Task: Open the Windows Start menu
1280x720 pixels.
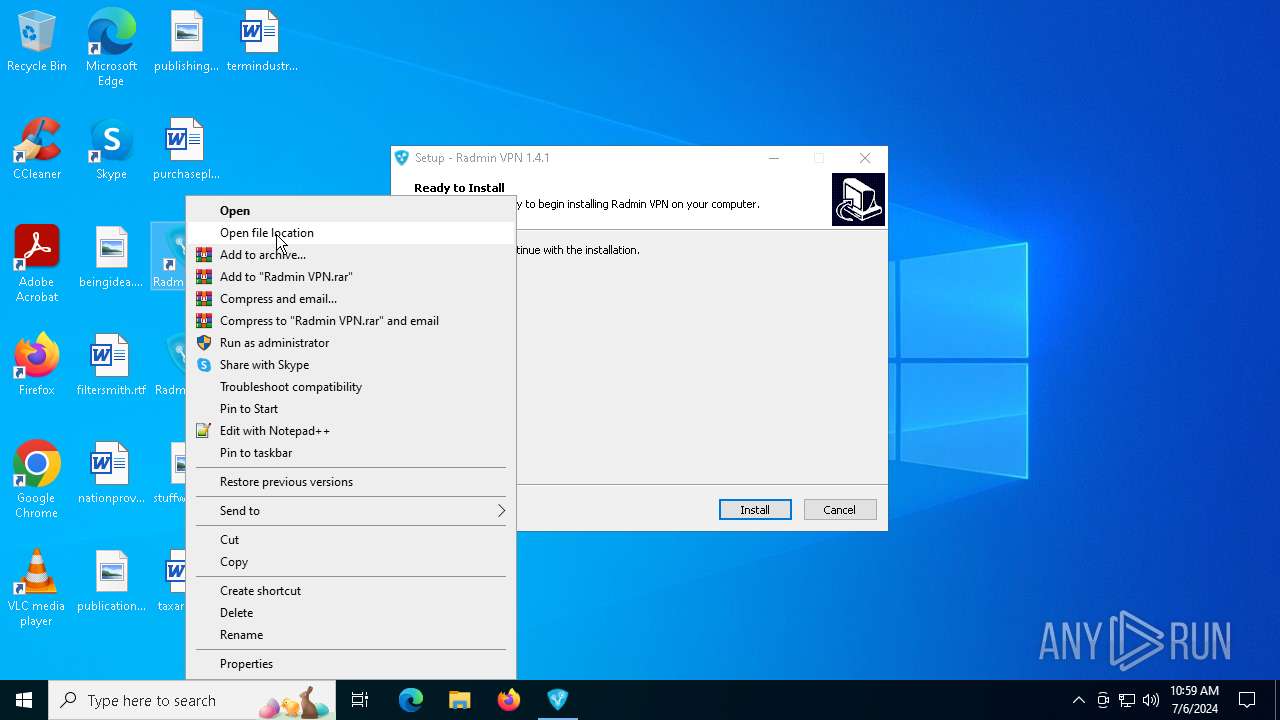Action: pyautogui.click(x=24, y=700)
